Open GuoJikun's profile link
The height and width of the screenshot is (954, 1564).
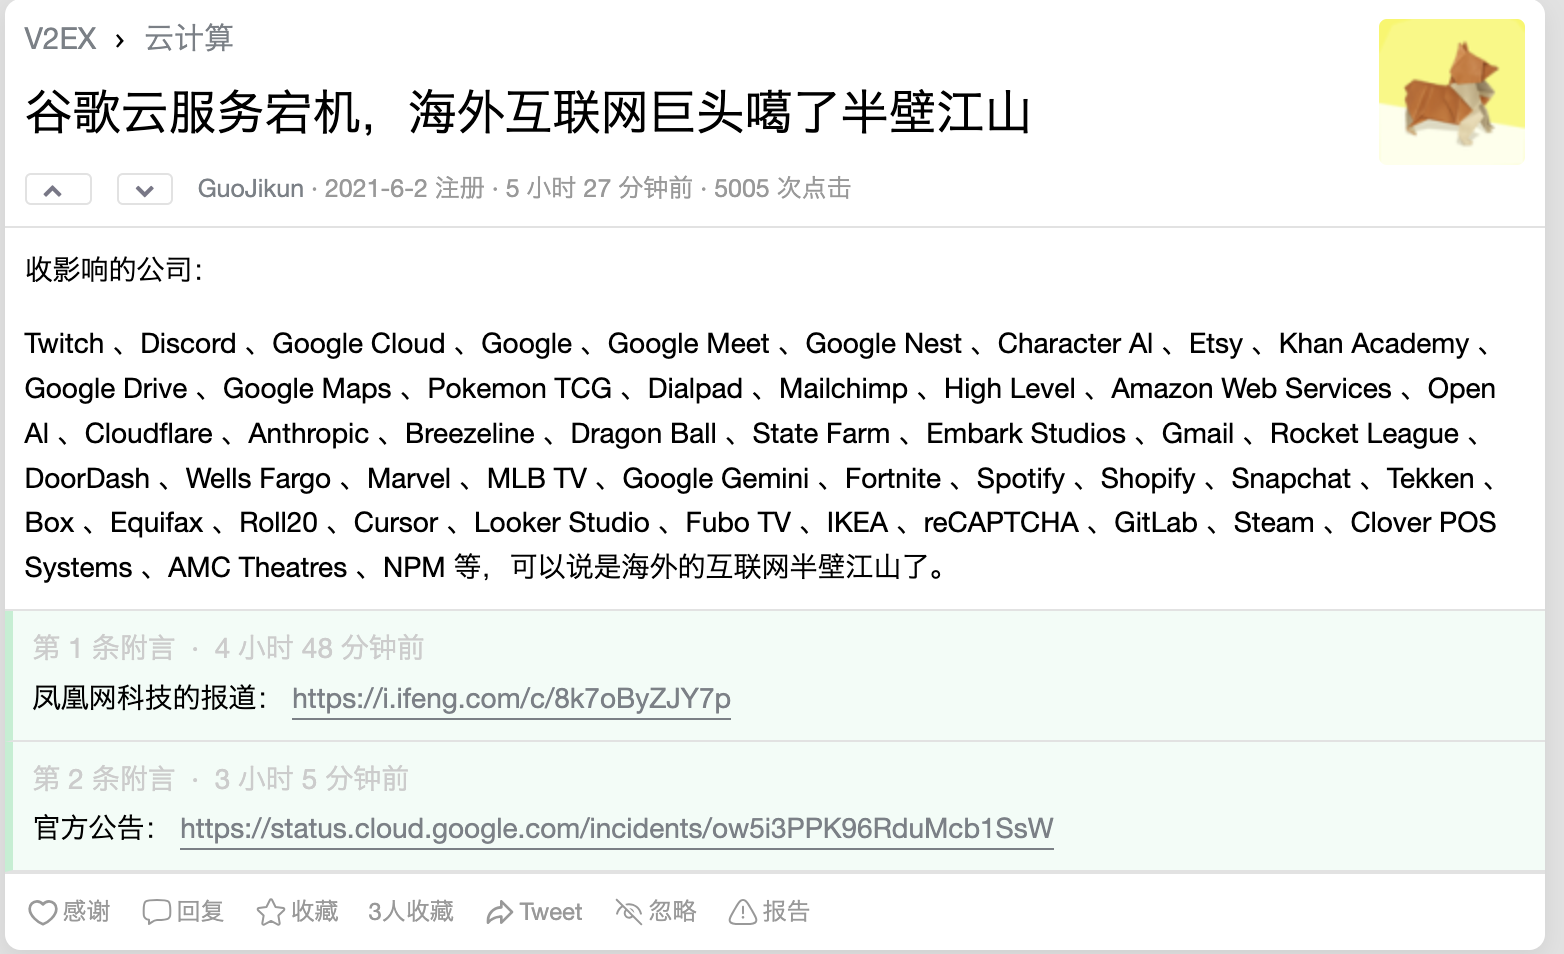pos(251,189)
